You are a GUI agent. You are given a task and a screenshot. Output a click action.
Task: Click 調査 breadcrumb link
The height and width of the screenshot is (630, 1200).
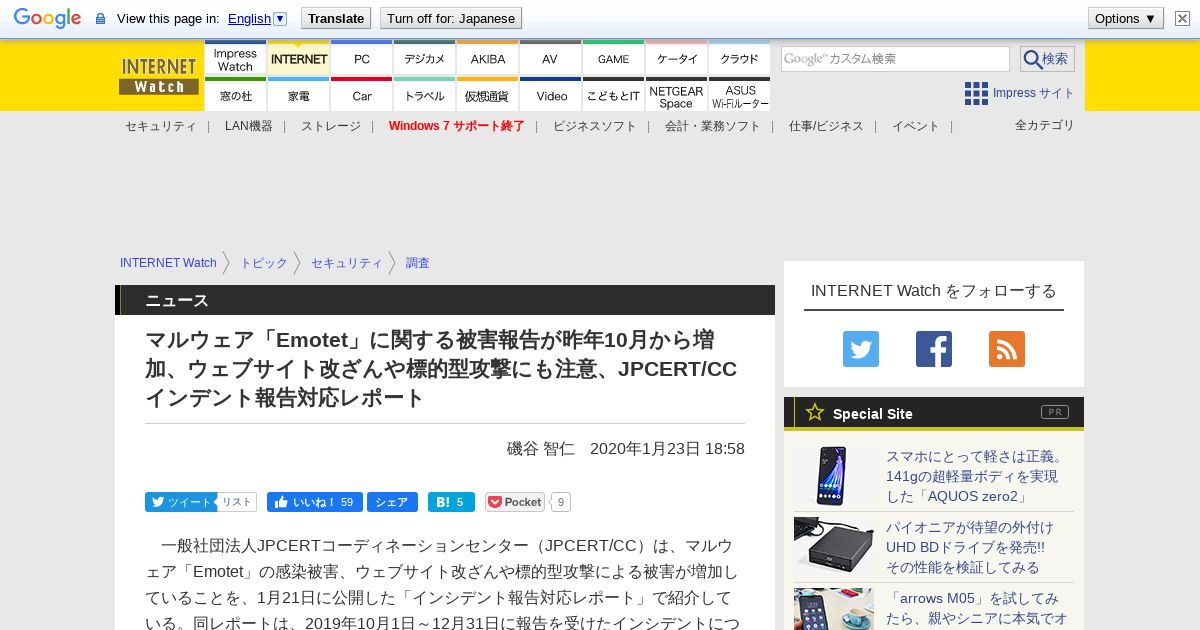click(x=418, y=263)
